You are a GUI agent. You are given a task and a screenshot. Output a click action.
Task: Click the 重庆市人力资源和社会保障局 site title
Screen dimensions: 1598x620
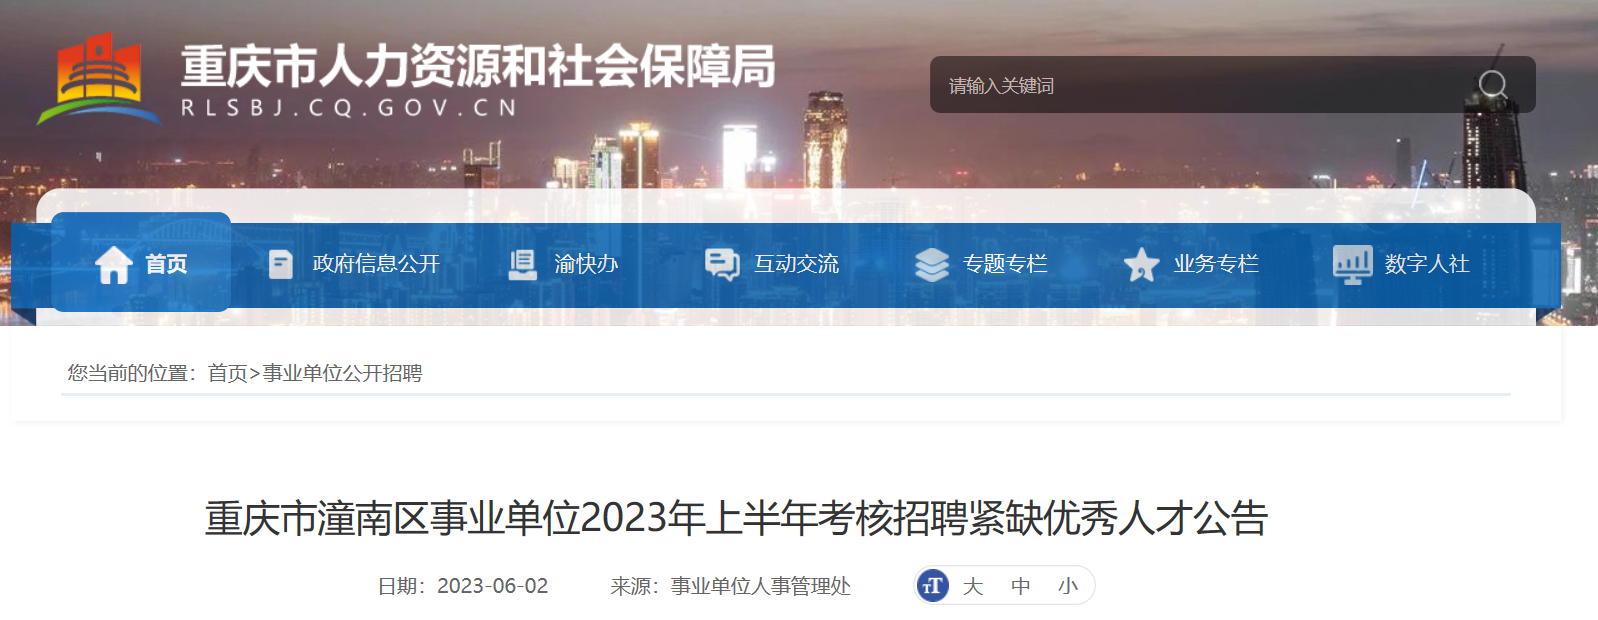click(x=477, y=67)
